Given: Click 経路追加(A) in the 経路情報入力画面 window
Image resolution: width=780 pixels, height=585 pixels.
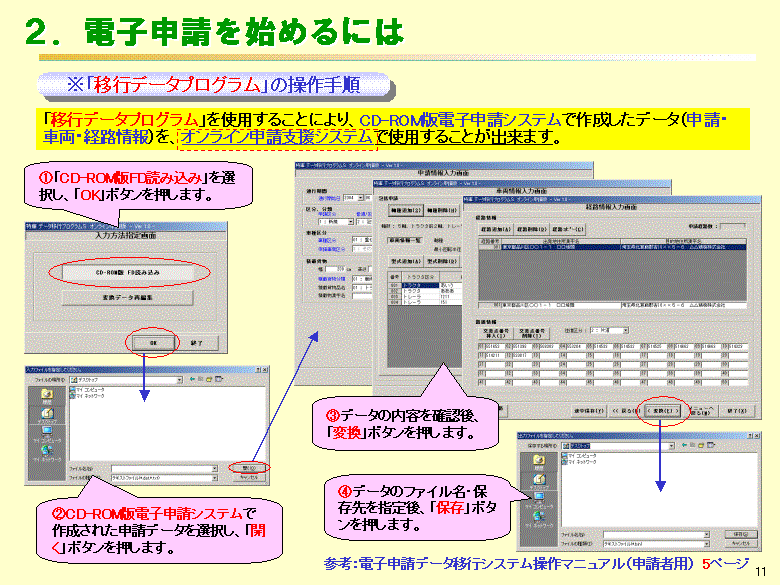Looking at the screenshot, I should (x=496, y=229).
